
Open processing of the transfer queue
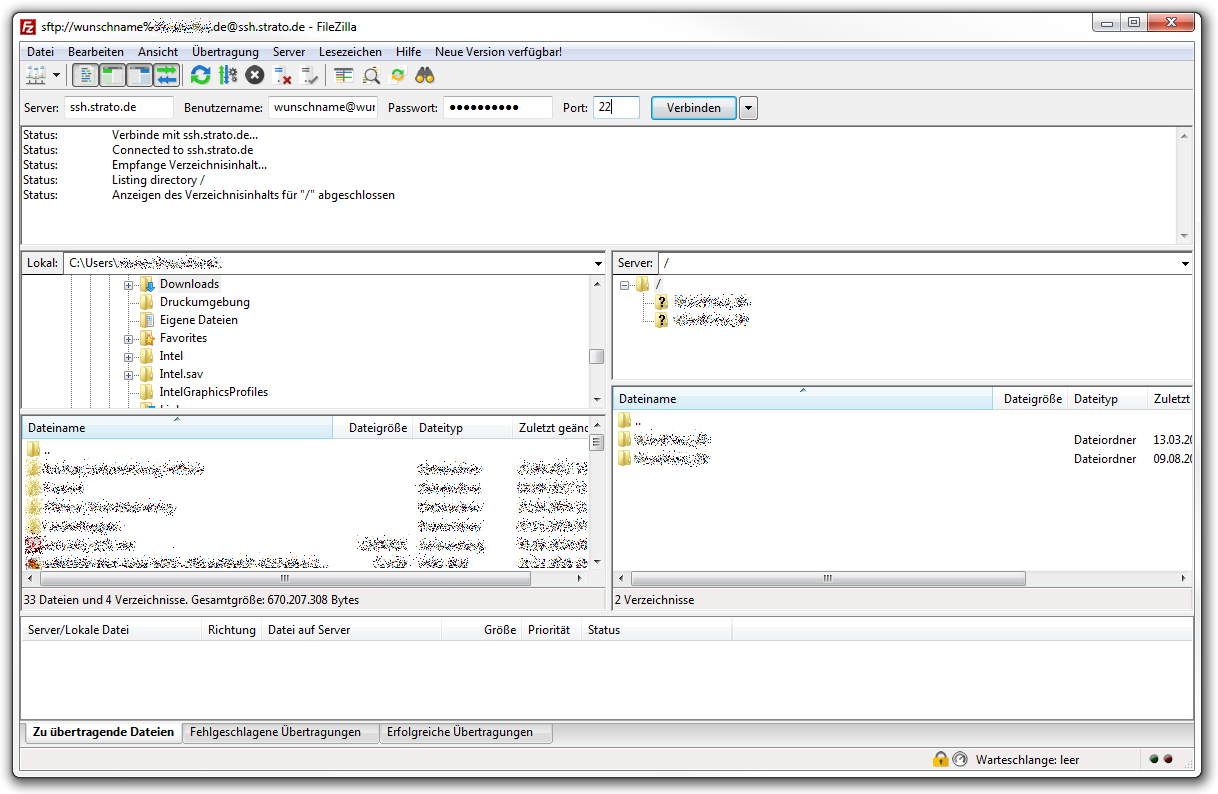226,75
